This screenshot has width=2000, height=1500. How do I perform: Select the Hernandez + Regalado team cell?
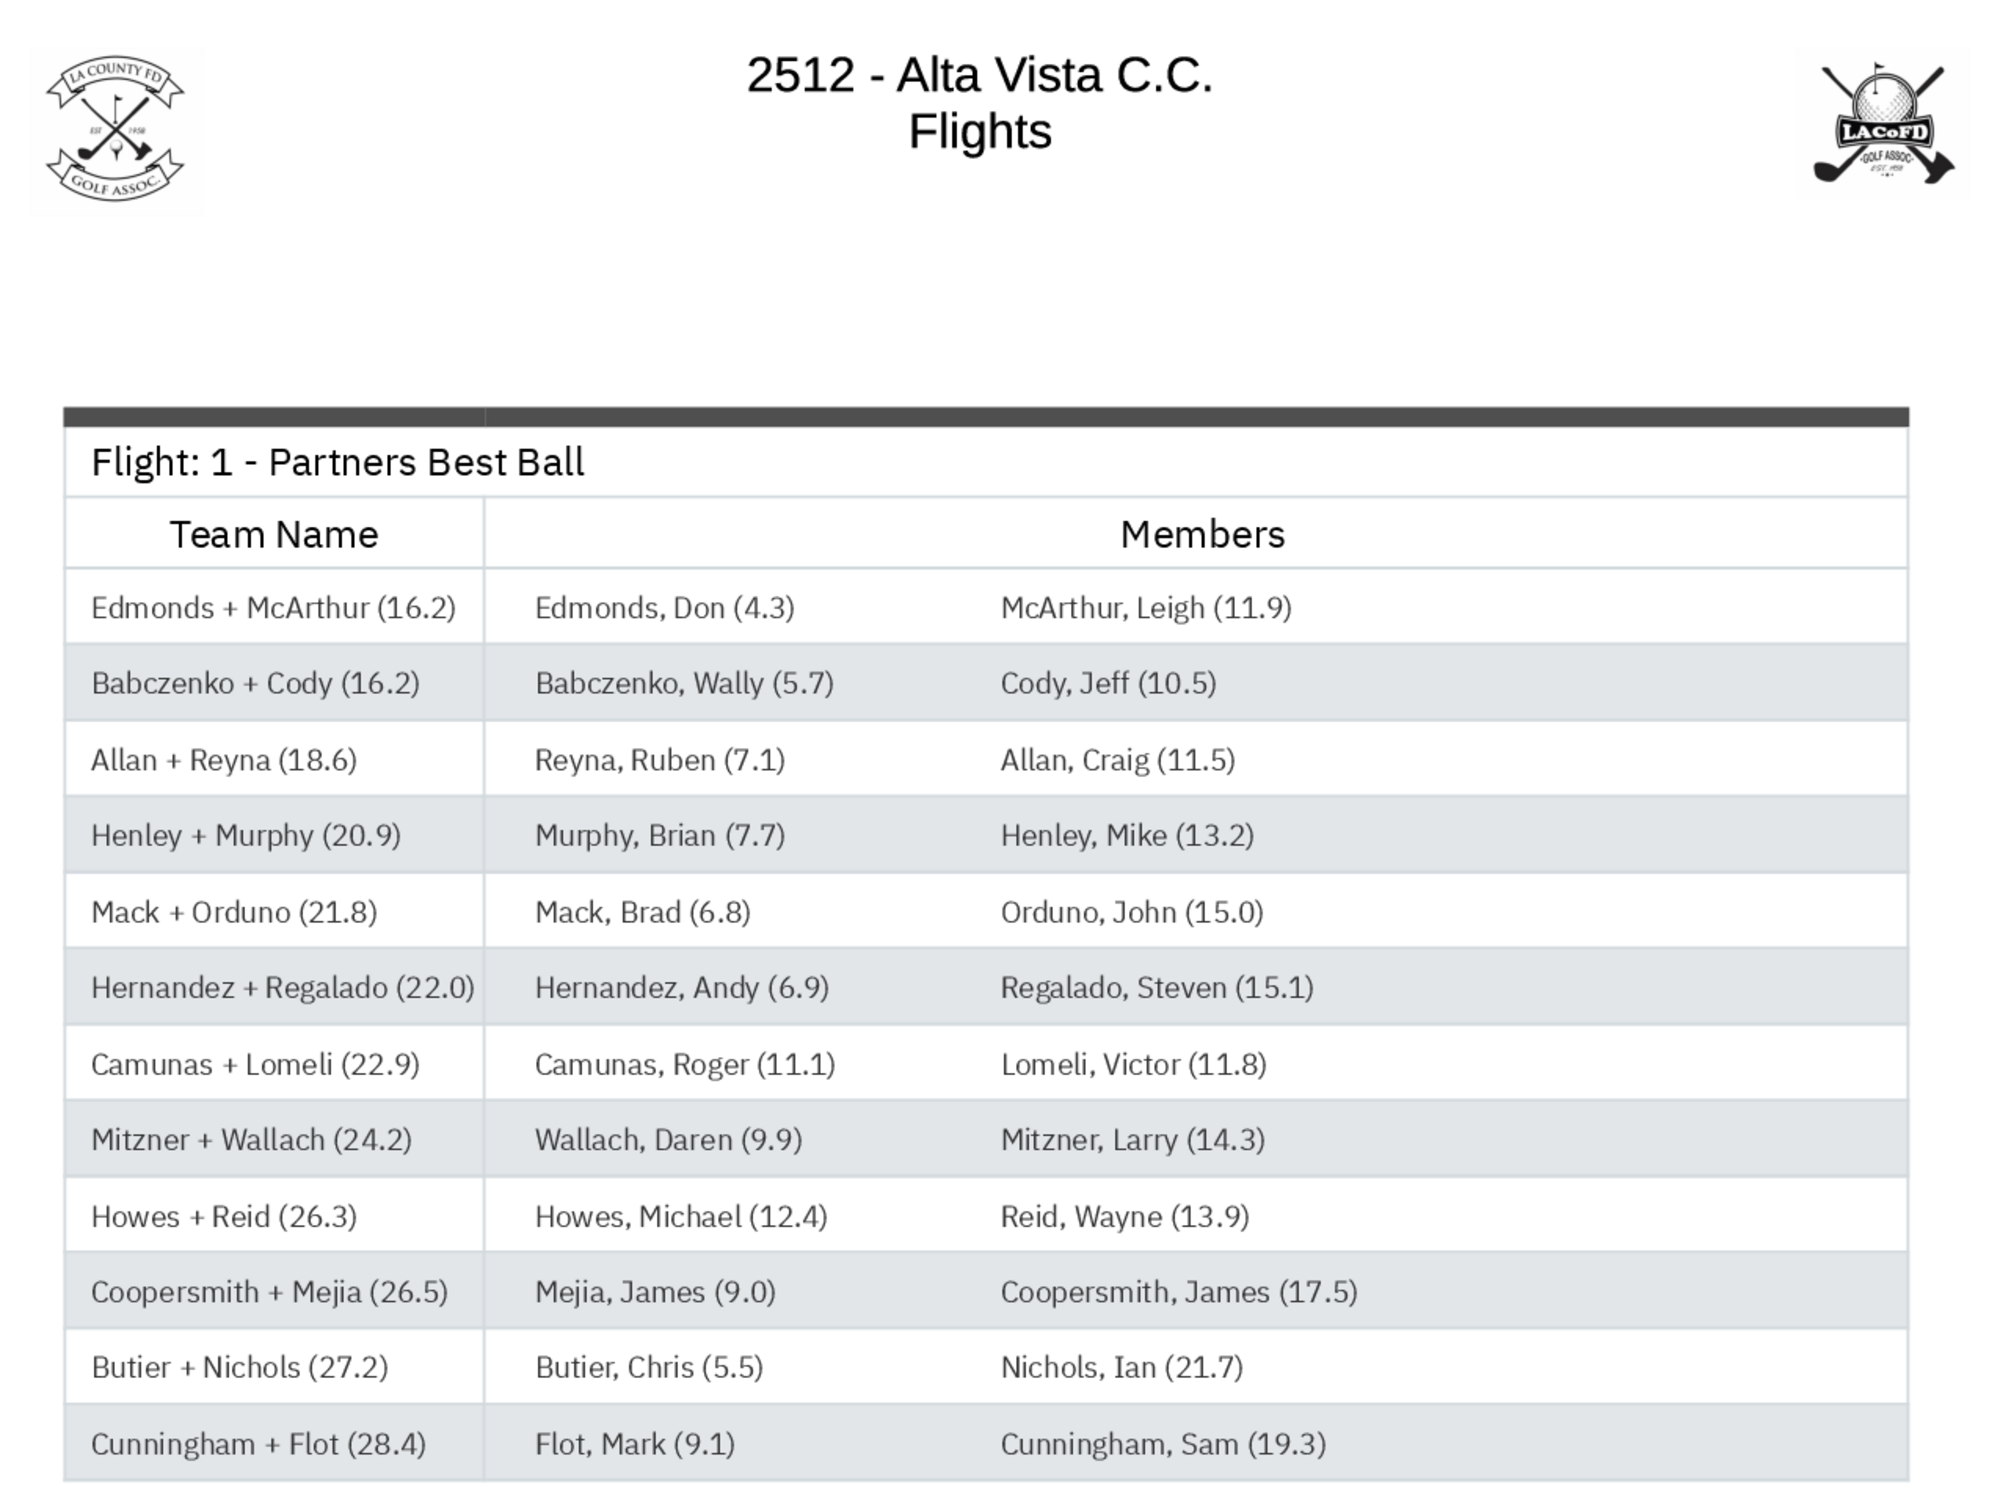point(282,988)
